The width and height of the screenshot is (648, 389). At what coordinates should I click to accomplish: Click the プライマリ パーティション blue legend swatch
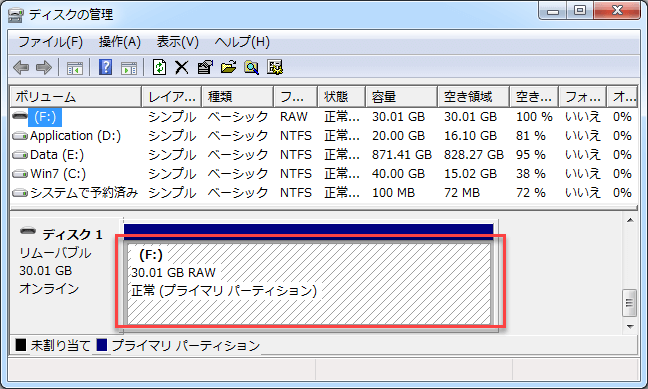click(102, 345)
